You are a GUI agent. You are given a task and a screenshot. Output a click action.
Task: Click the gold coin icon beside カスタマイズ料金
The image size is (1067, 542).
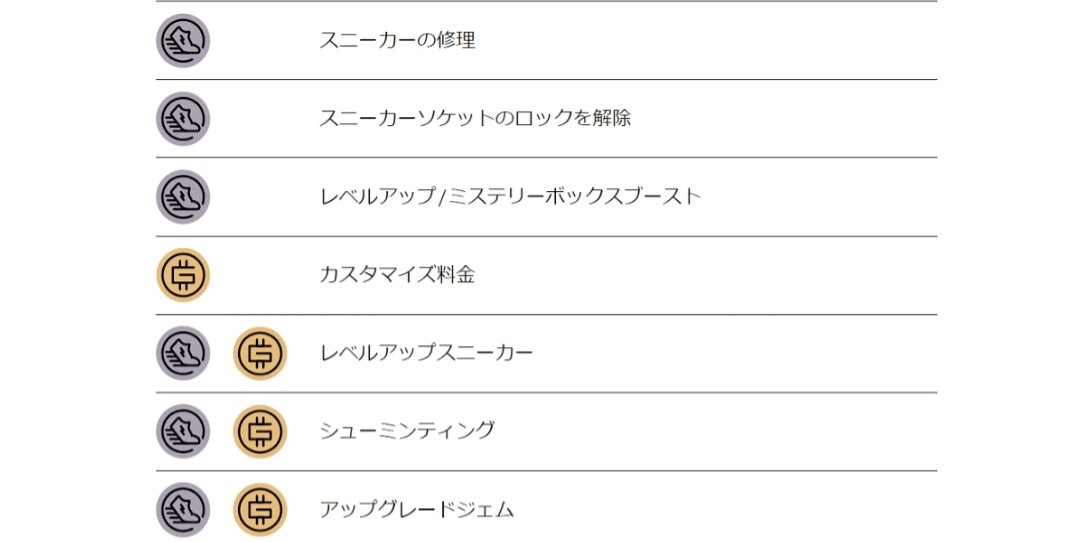[x=183, y=275]
